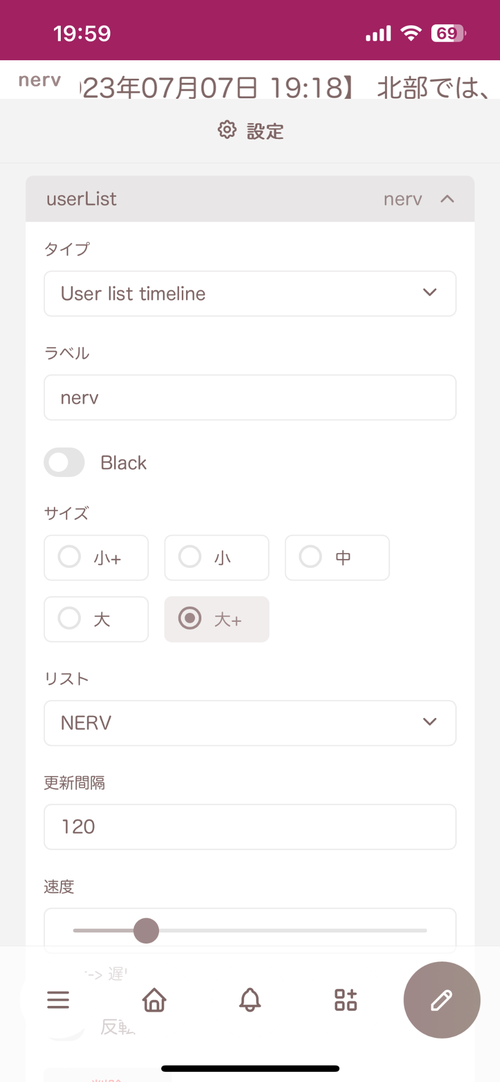Toggle the Black switch
The image size is (500, 1082).
tap(64, 462)
